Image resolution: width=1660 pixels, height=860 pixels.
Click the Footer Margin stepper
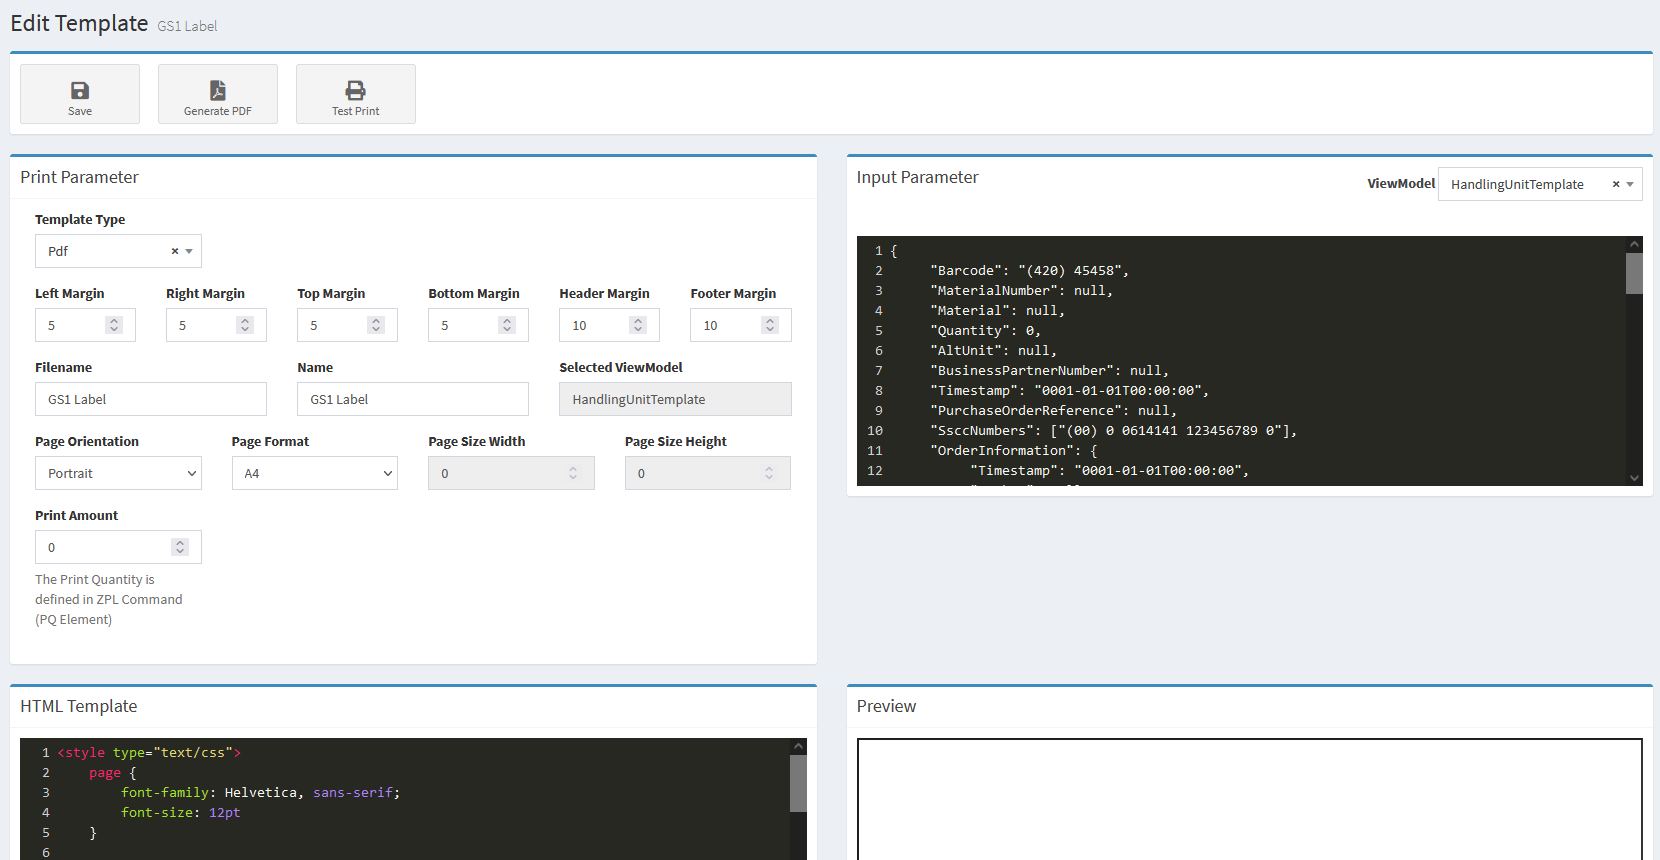[x=769, y=325]
